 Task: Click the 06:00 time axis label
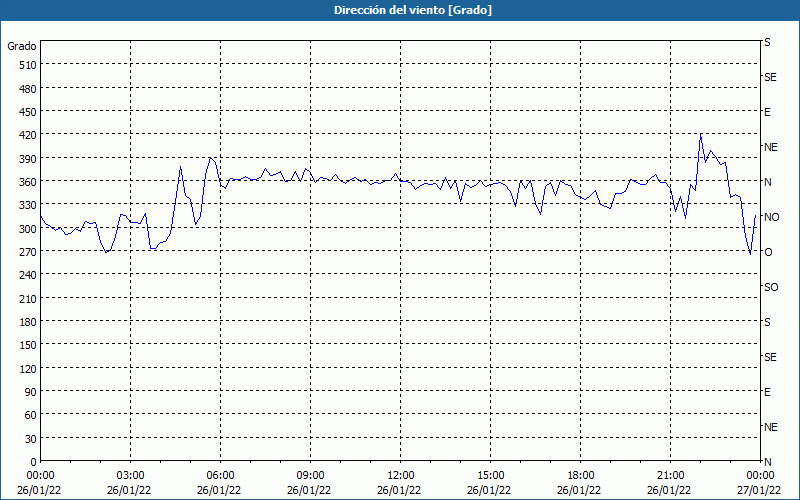(x=220, y=476)
